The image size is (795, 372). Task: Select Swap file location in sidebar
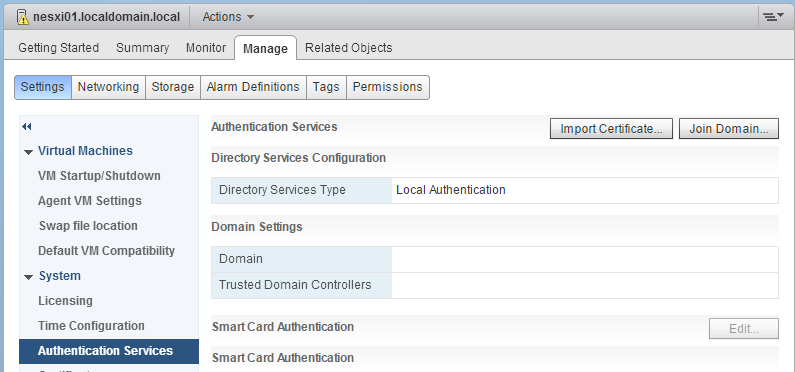(x=88, y=226)
